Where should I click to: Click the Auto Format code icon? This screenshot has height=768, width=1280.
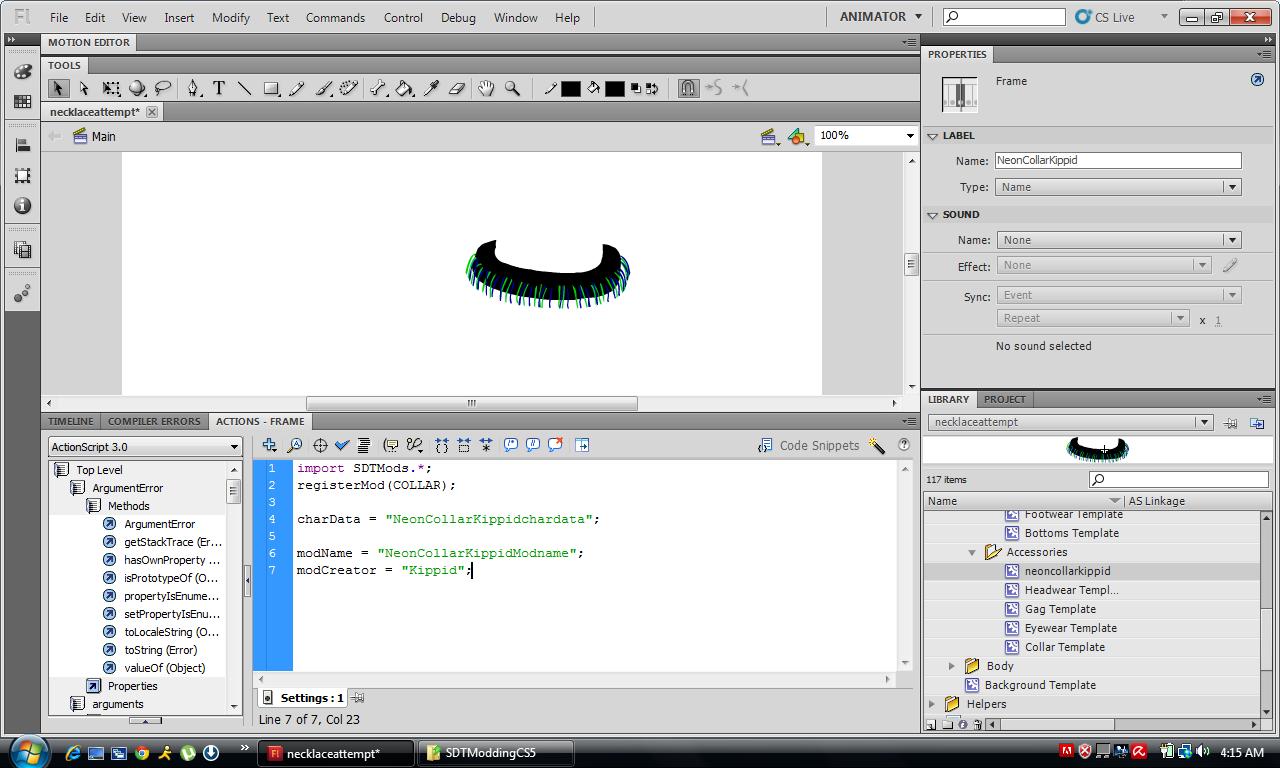click(364, 445)
